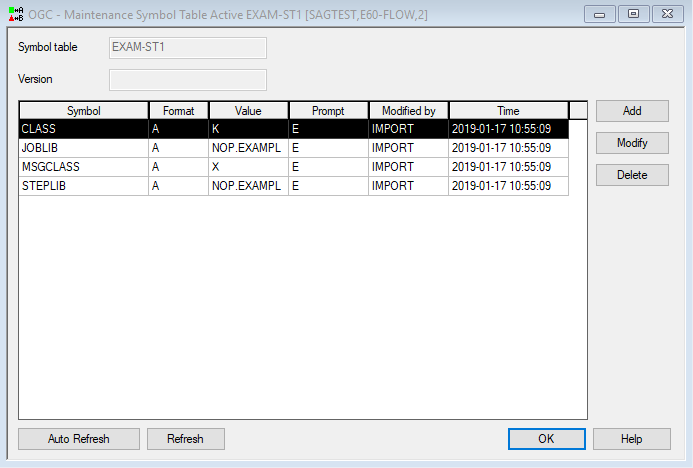The width and height of the screenshot is (693, 468).
Task: Select the MSGCLASS symbol row
Action: [x=84, y=167]
